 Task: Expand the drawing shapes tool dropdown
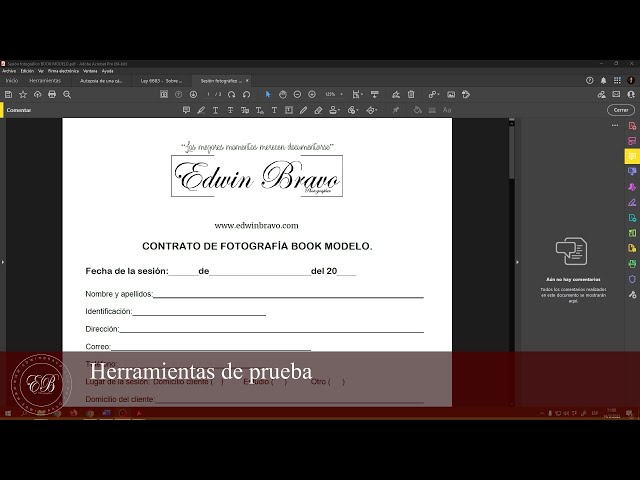point(371,110)
